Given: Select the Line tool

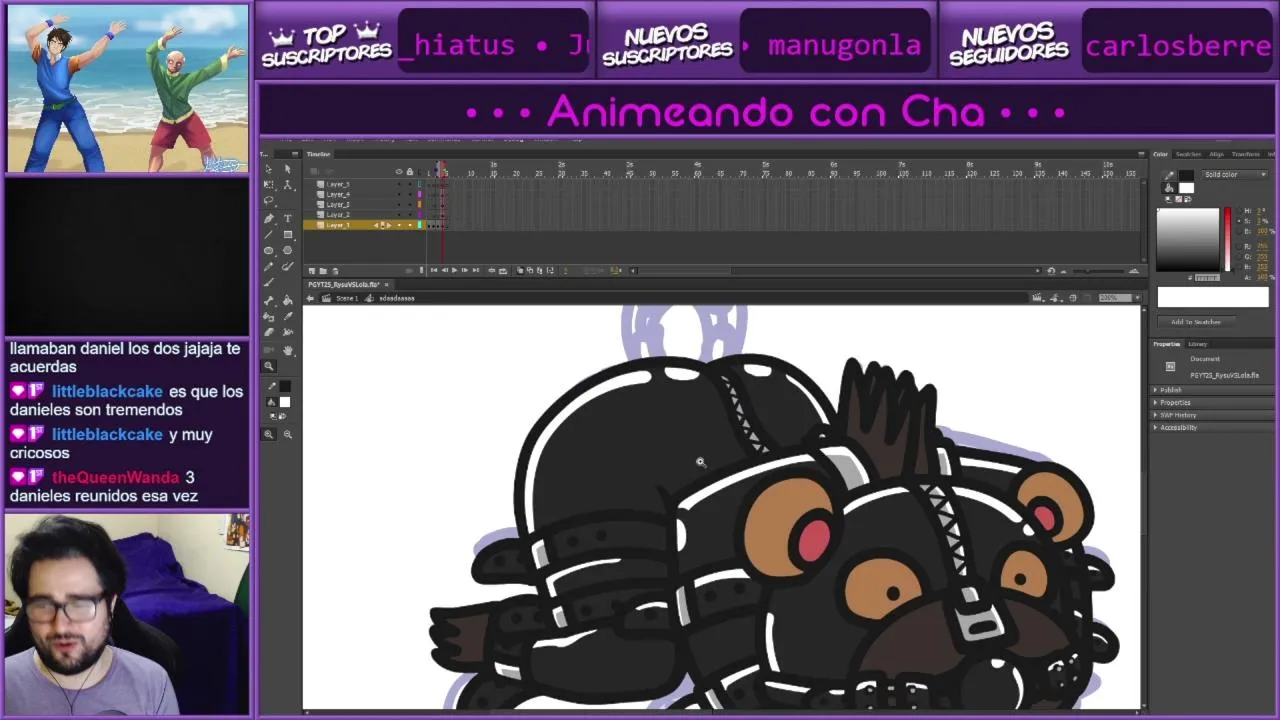Looking at the screenshot, I should (x=268, y=234).
